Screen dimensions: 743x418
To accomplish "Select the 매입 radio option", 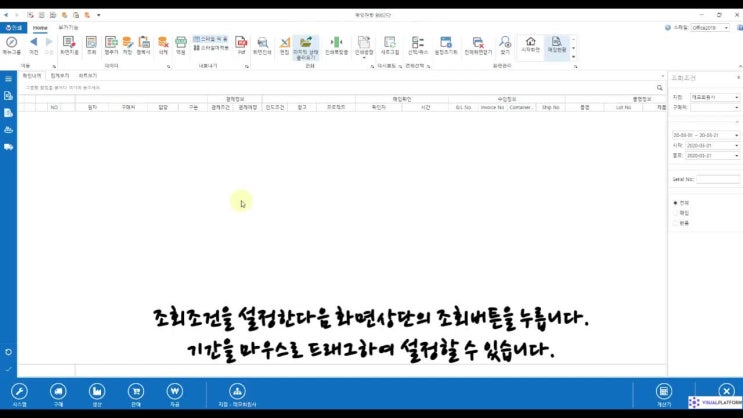I will (x=676, y=213).
